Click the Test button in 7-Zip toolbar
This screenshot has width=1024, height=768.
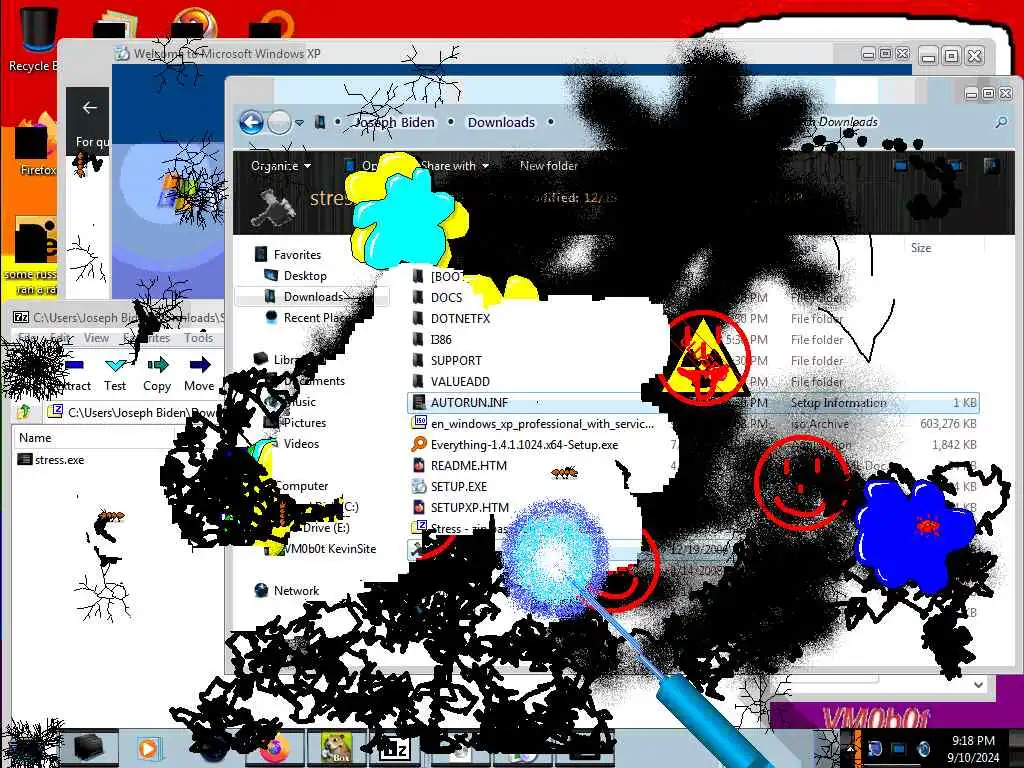coord(115,374)
